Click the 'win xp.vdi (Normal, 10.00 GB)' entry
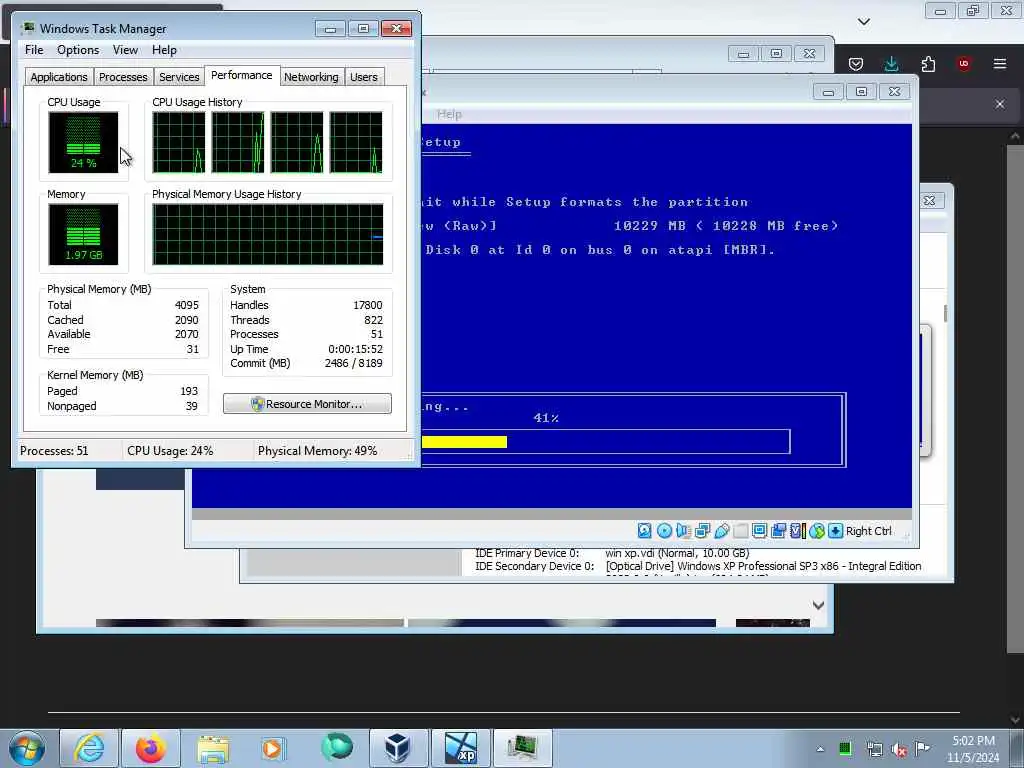The width and height of the screenshot is (1024, 768). tap(677, 553)
